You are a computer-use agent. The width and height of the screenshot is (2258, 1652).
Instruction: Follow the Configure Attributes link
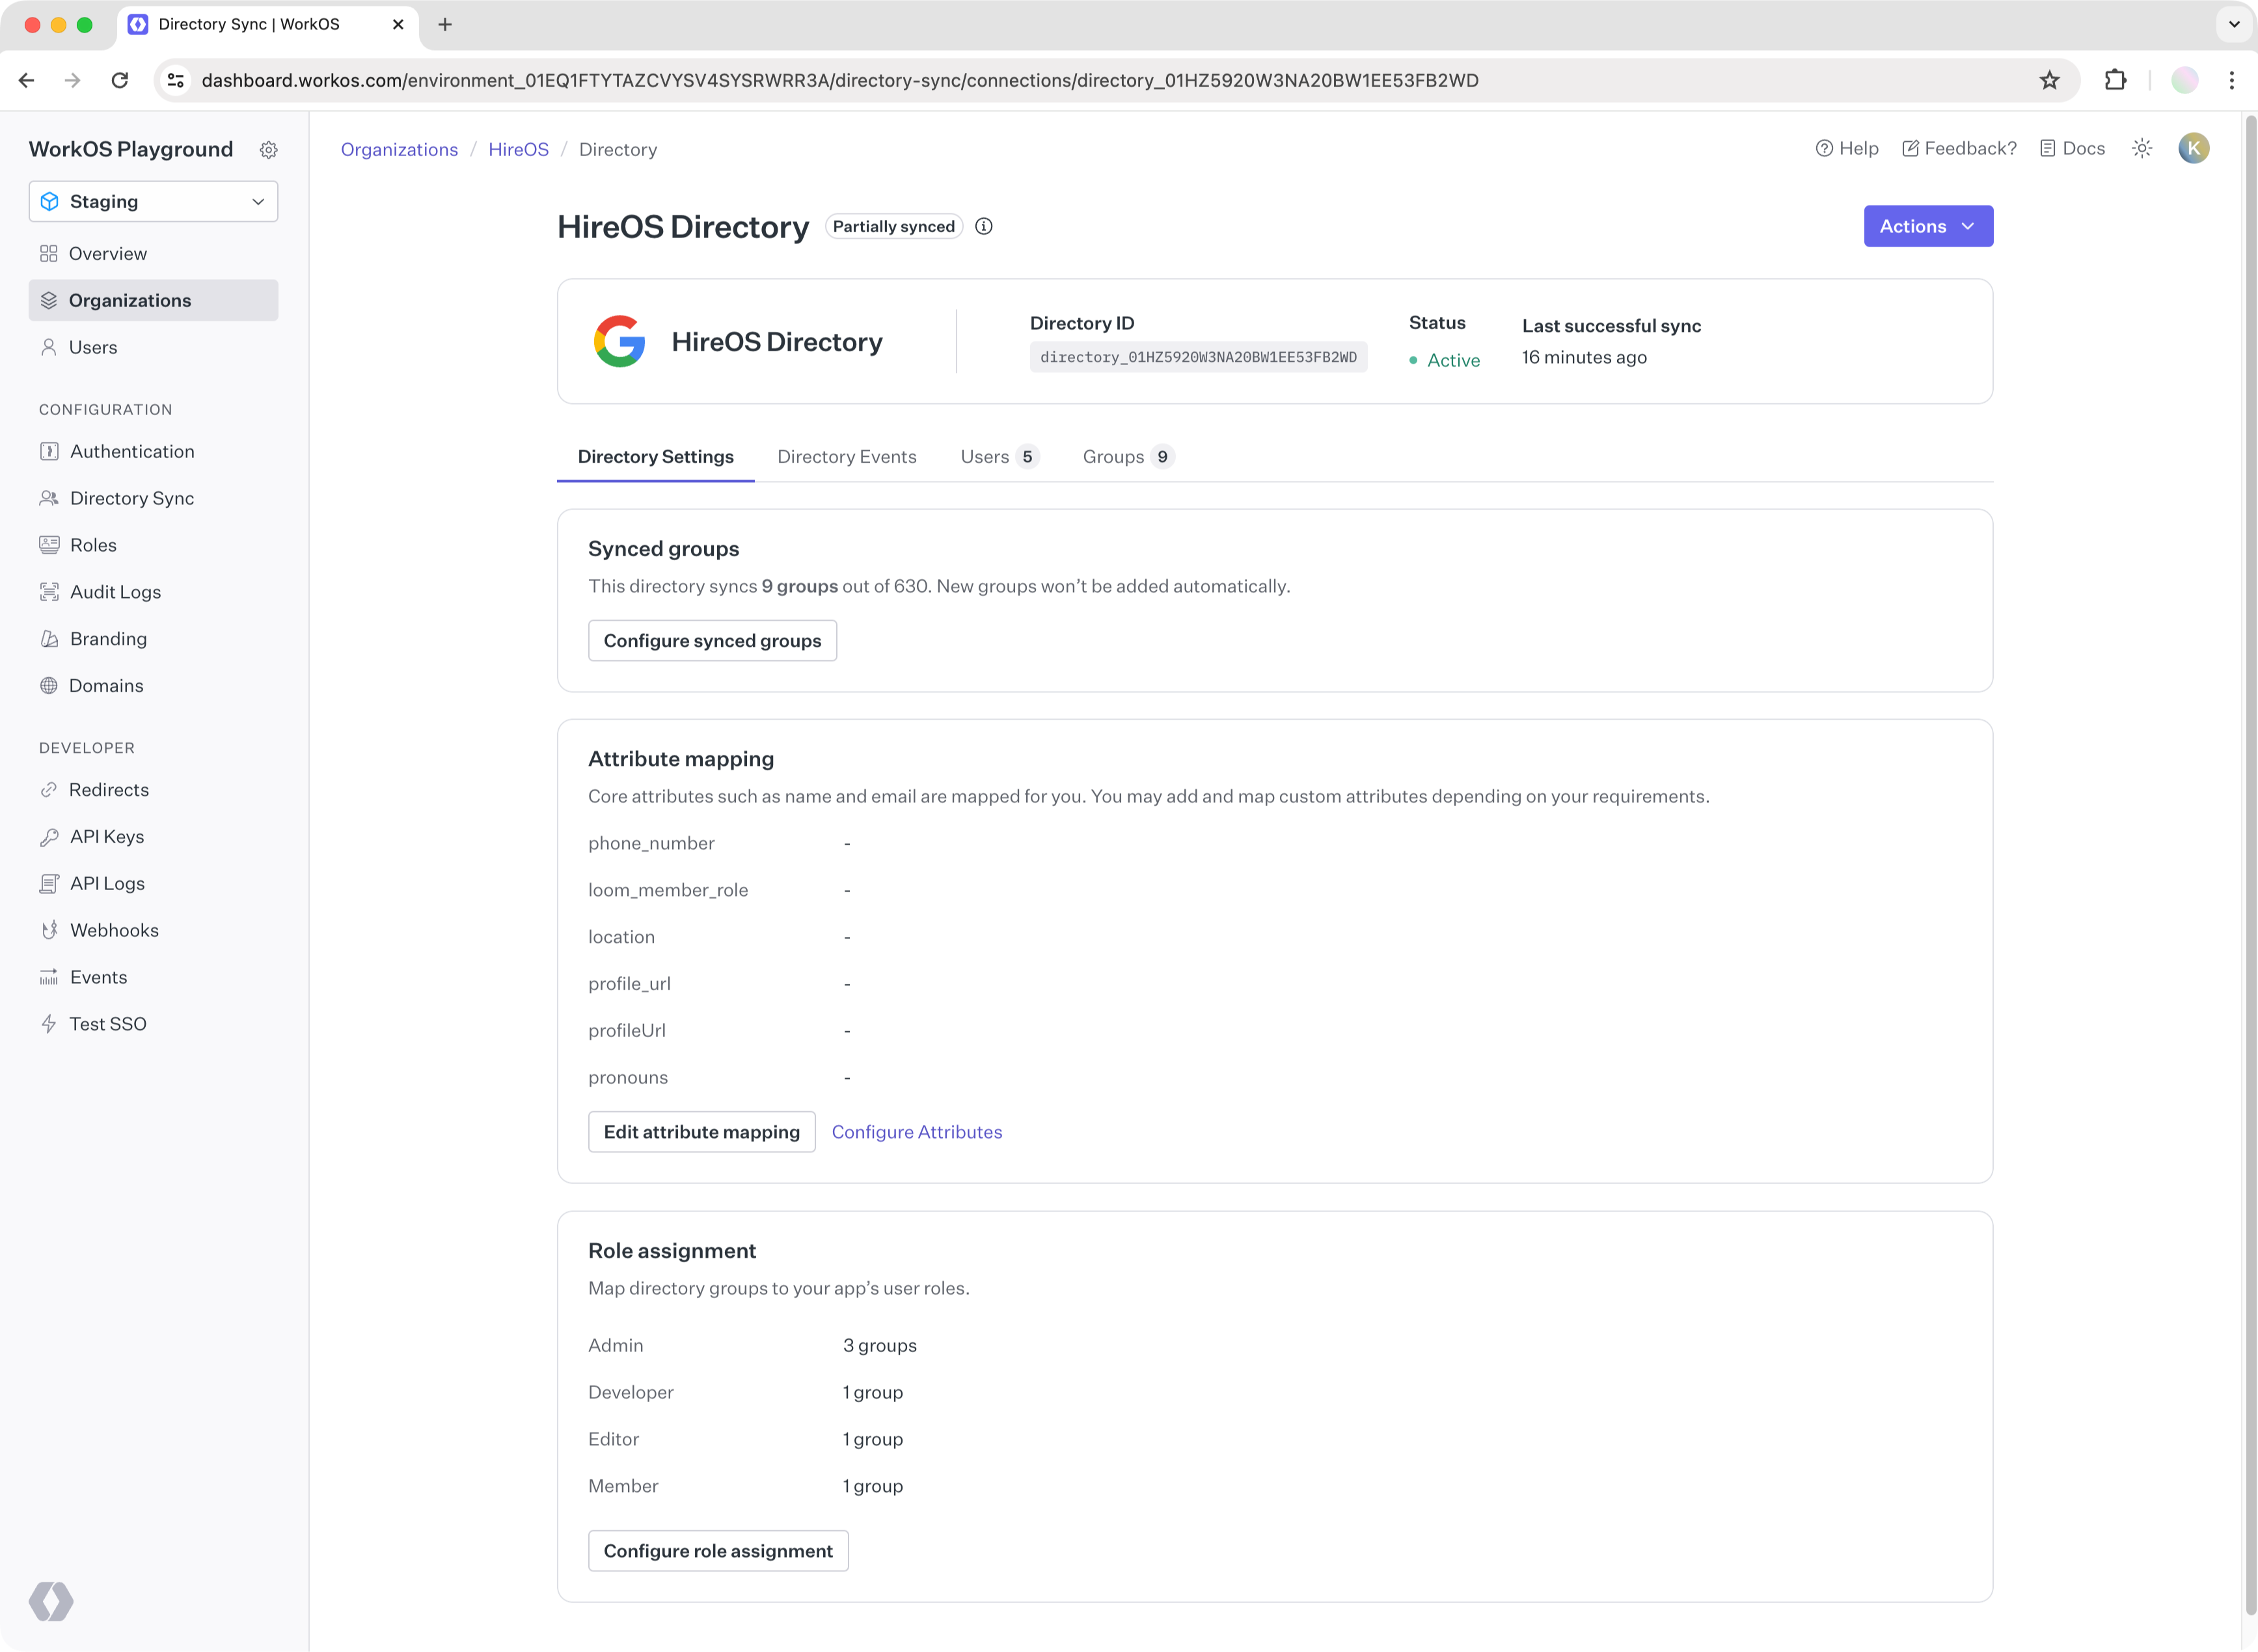(x=916, y=1132)
